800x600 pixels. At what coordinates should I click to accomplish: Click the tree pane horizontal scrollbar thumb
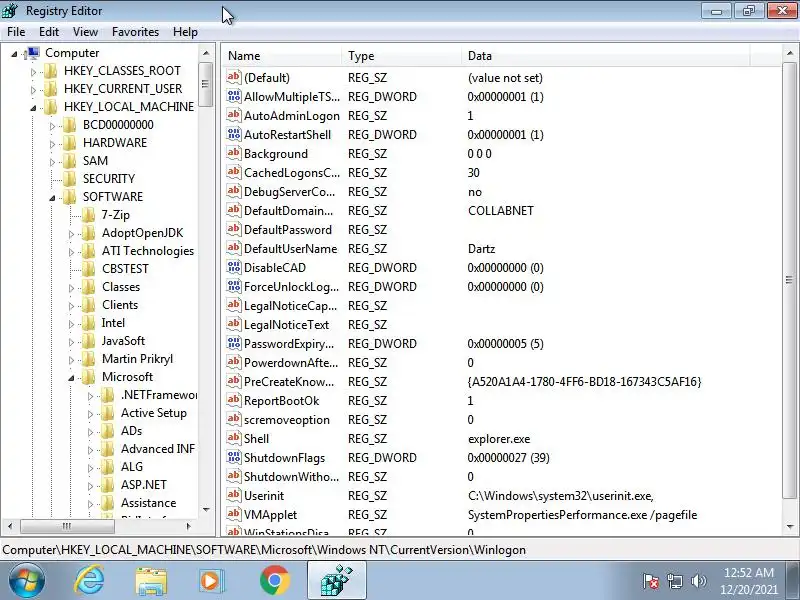(x=67, y=526)
